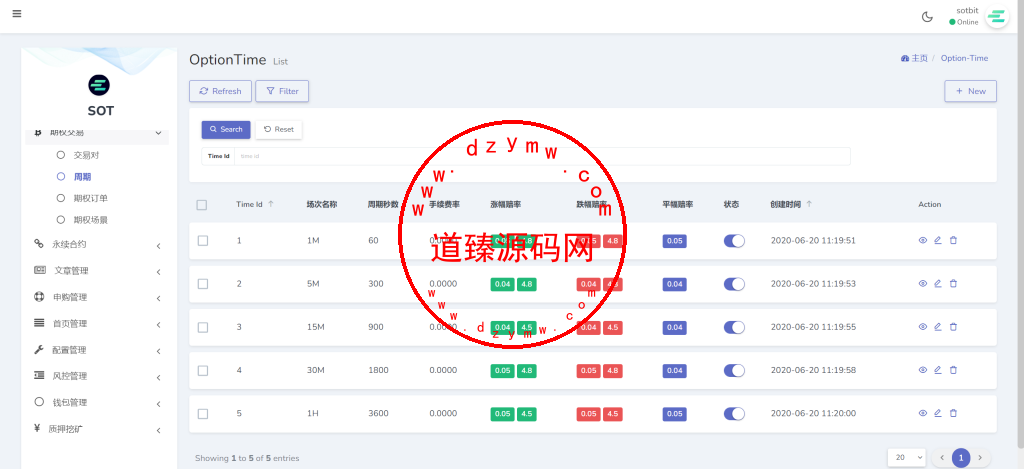
Task: Check the row with Time Id 3
Action: point(202,327)
